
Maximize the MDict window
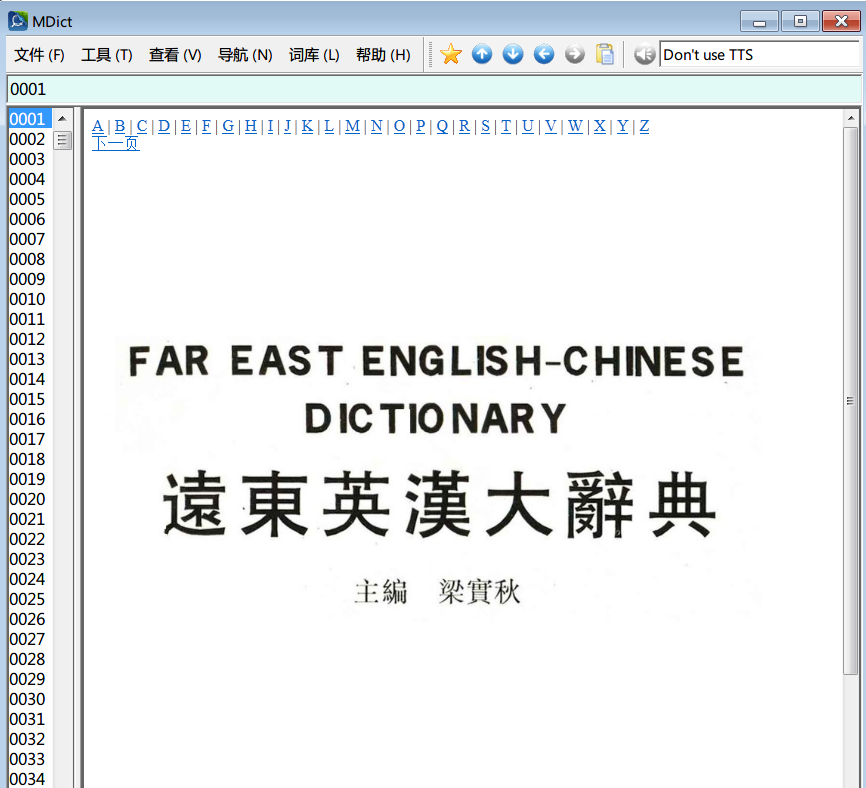pyautogui.click(x=800, y=21)
